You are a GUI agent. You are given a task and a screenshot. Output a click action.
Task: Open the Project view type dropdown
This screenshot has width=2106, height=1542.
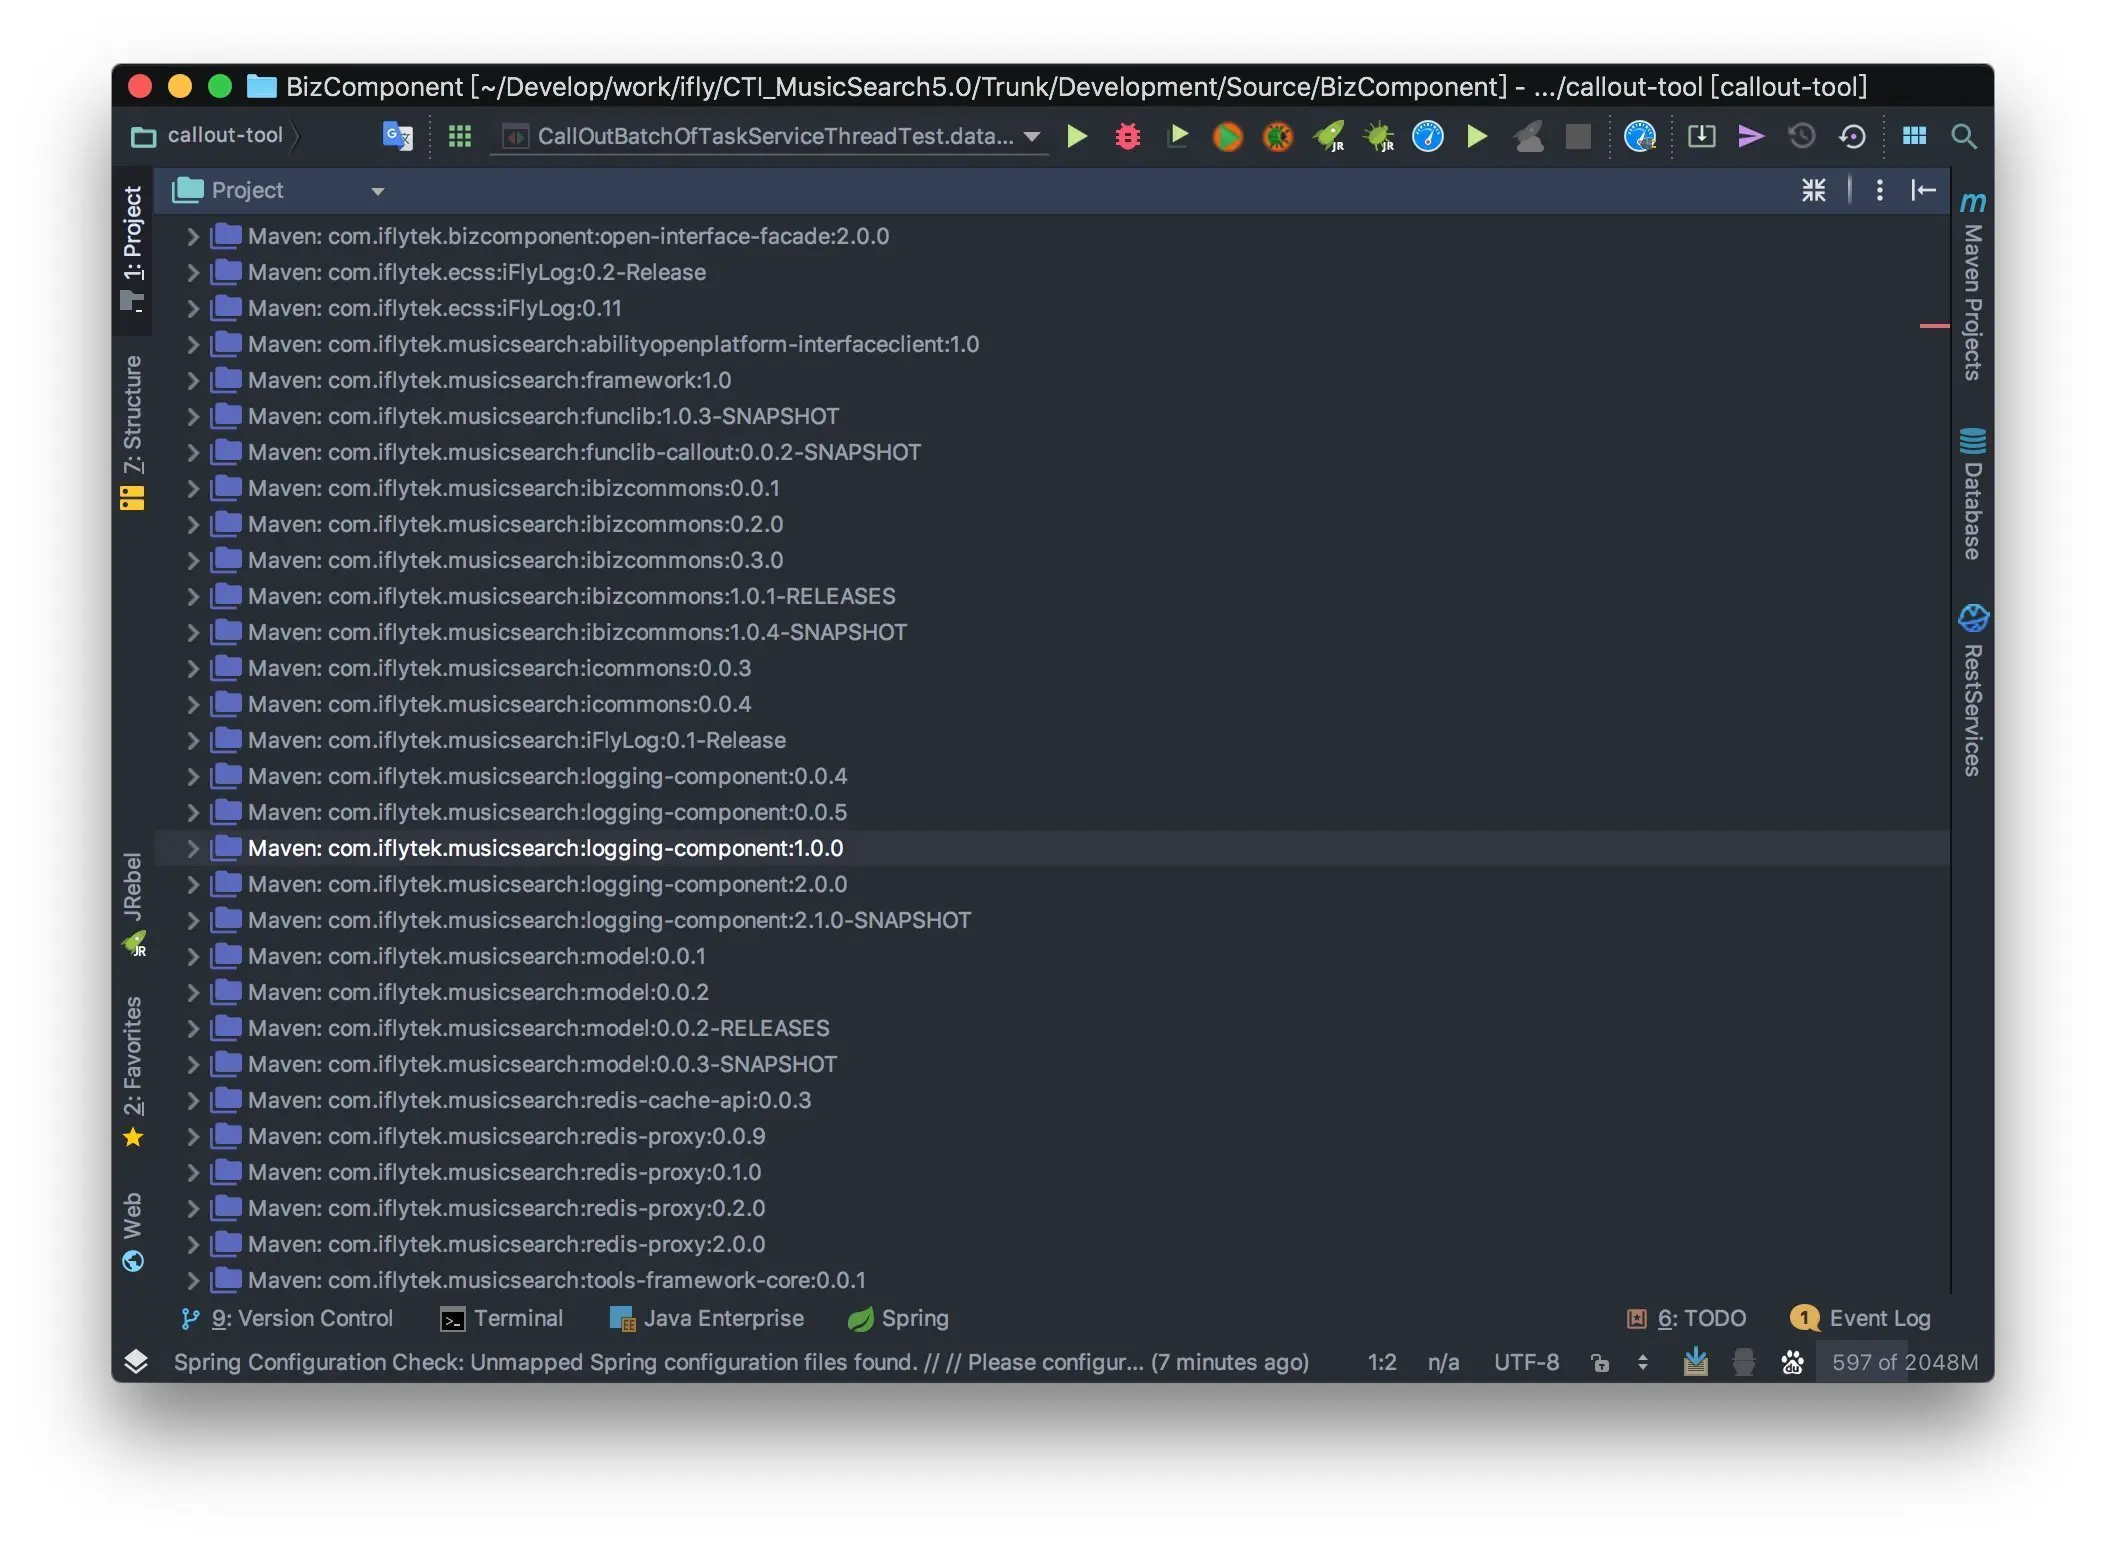coord(377,191)
